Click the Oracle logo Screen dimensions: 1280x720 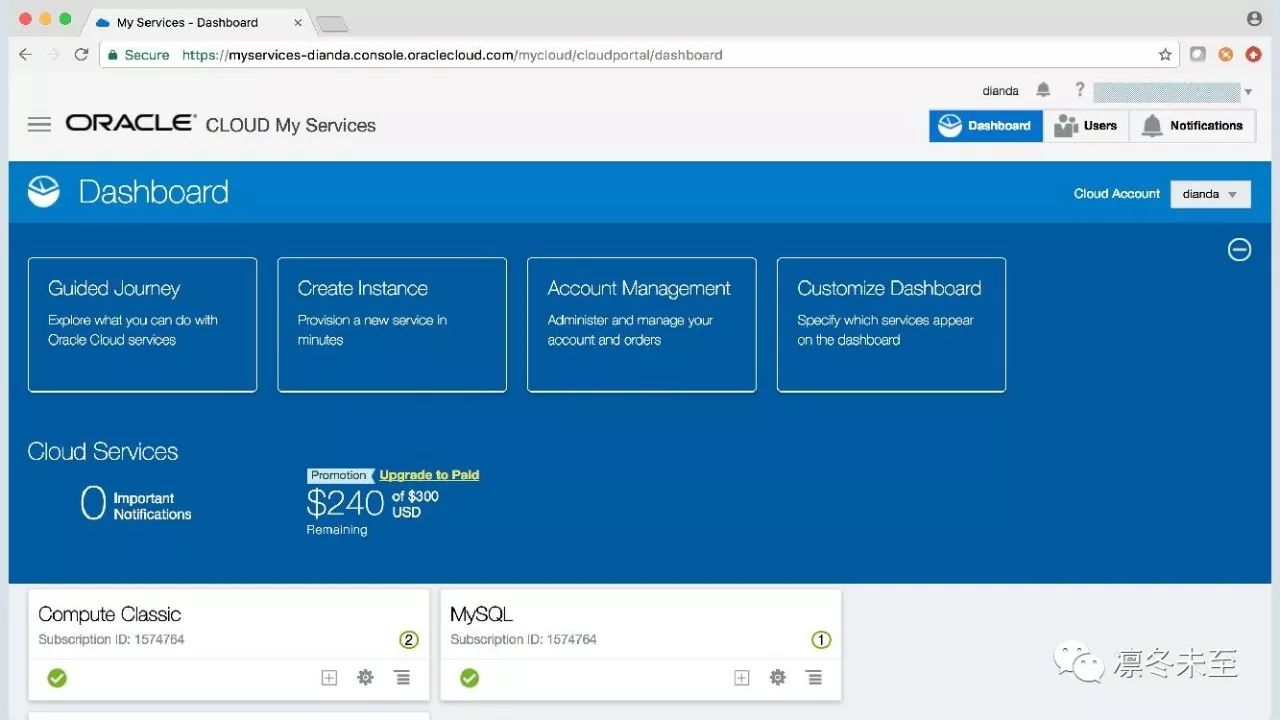(x=131, y=123)
